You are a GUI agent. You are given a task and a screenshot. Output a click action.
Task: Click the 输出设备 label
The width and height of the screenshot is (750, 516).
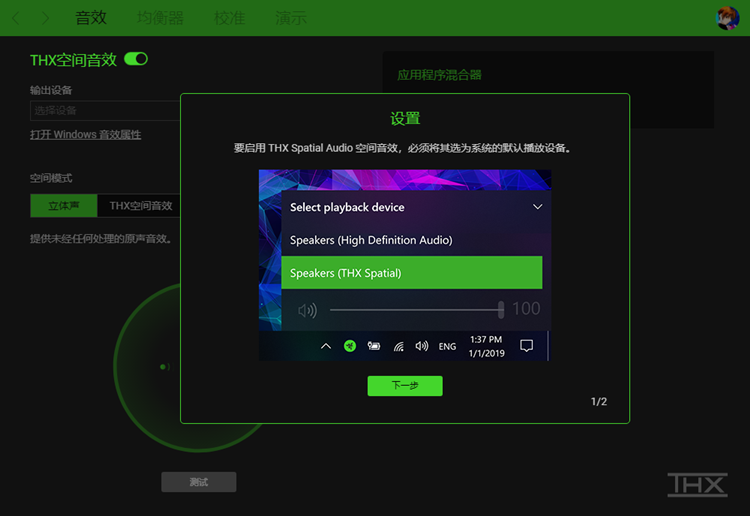pyautogui.click(x=51, y=90)
